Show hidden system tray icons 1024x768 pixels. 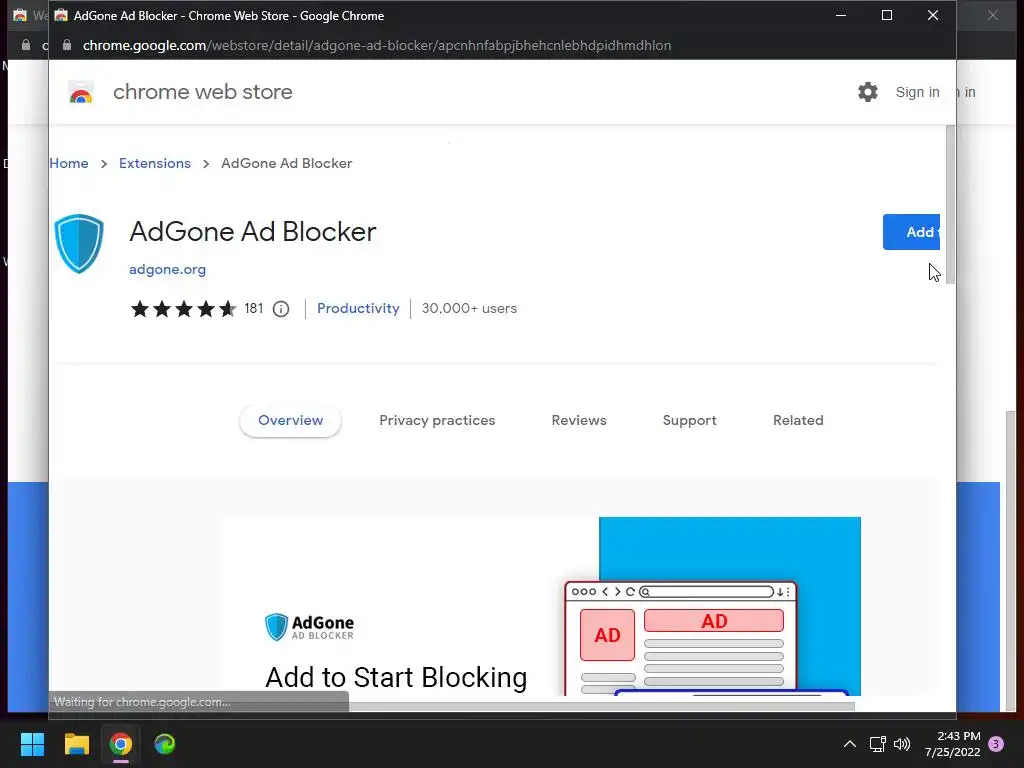pos(850,744)
